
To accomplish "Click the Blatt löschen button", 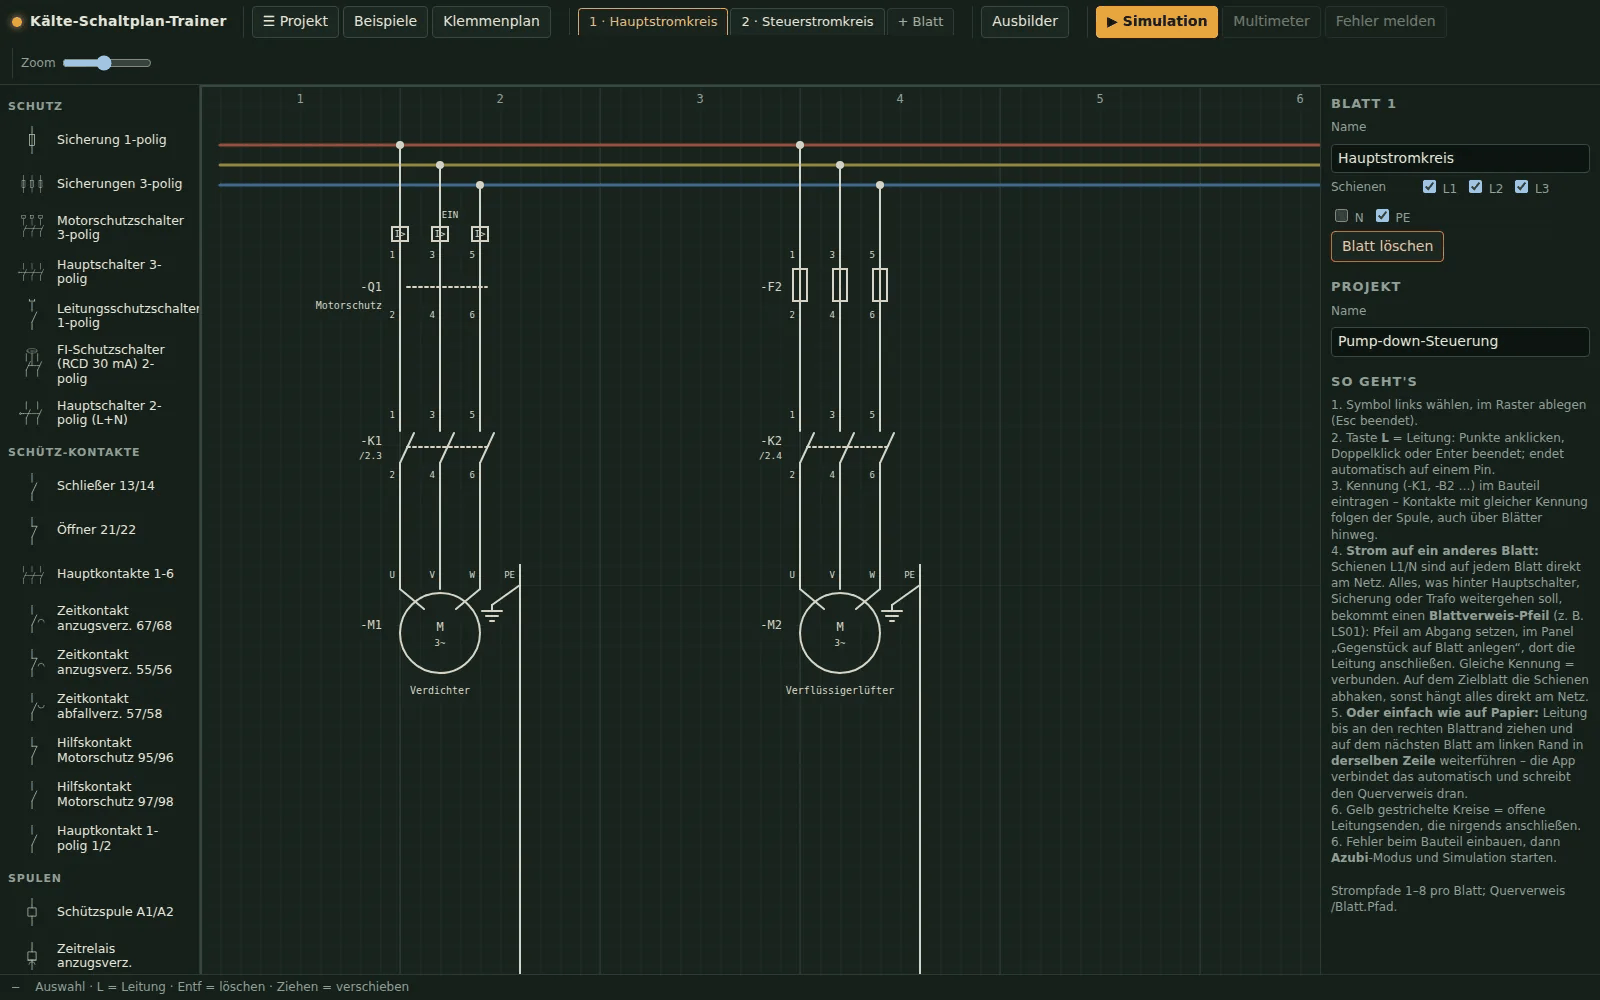I will [1387, 246].
